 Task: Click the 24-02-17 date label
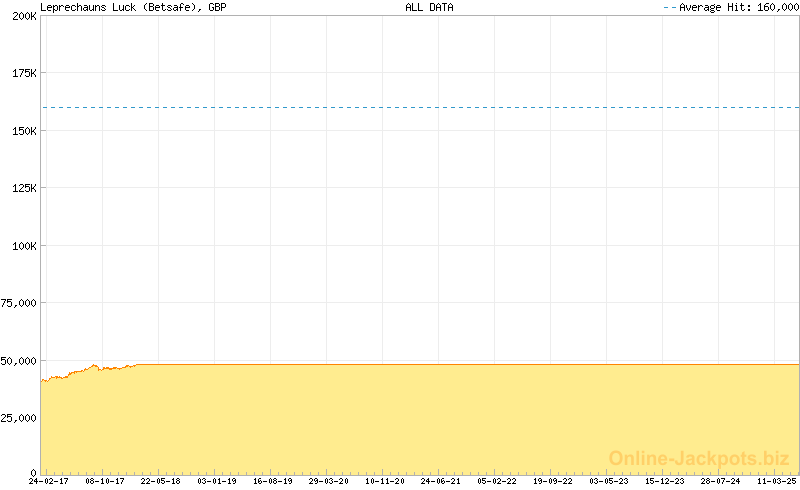pos(48,481)
